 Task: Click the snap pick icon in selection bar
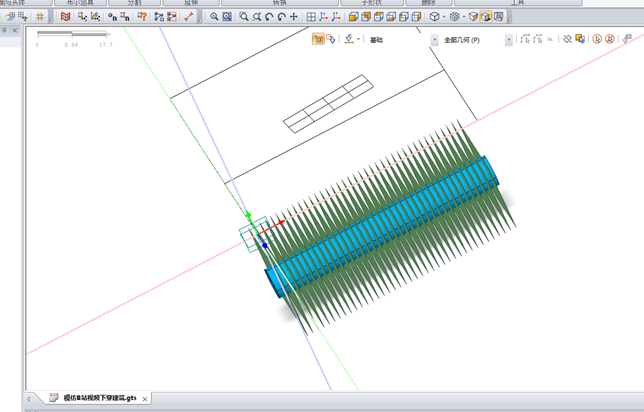click(350, 39)
